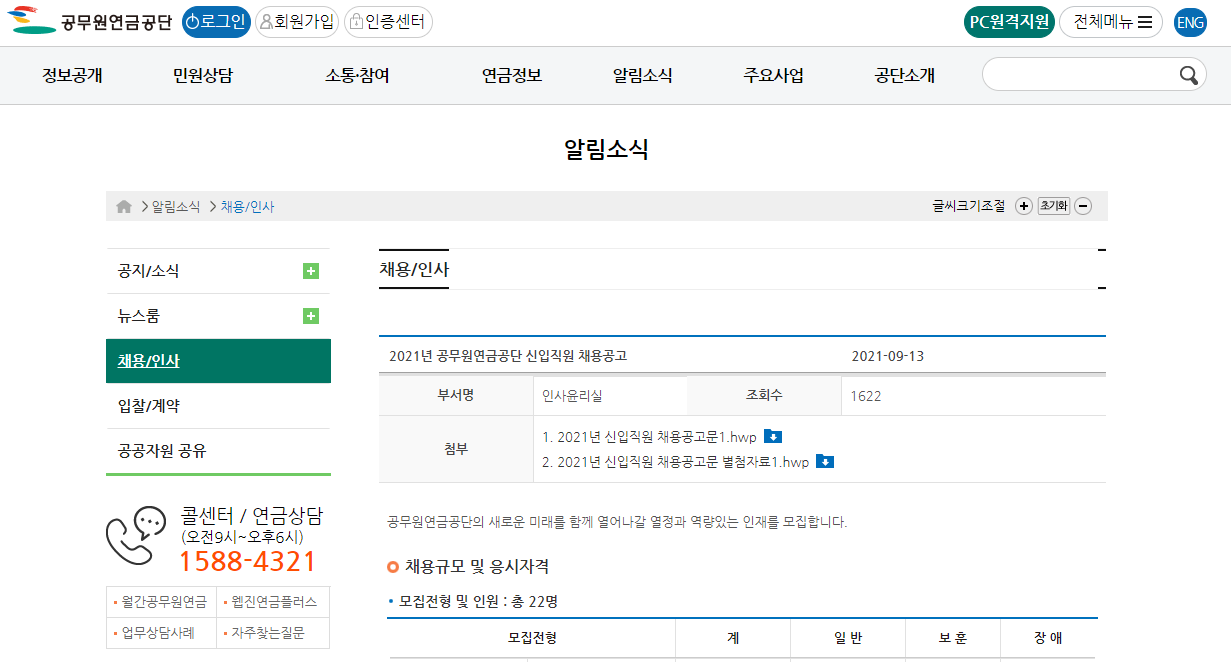The width and height of the screenshot is (1231, 662).
Task: Click the lock icon on 인증센터
Action: click(356, 20)
